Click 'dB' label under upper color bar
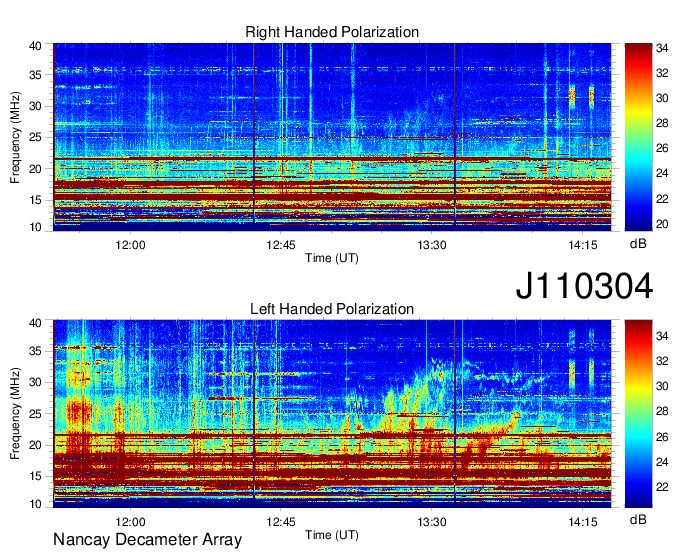 [638, 244]
